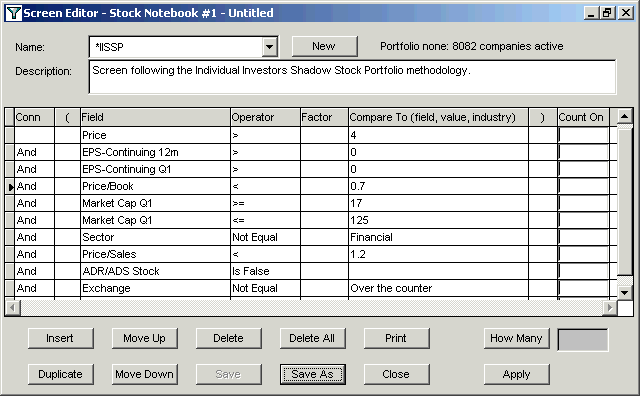Select the EPS-Continuing 12m field cell

(x=155, y=152)
